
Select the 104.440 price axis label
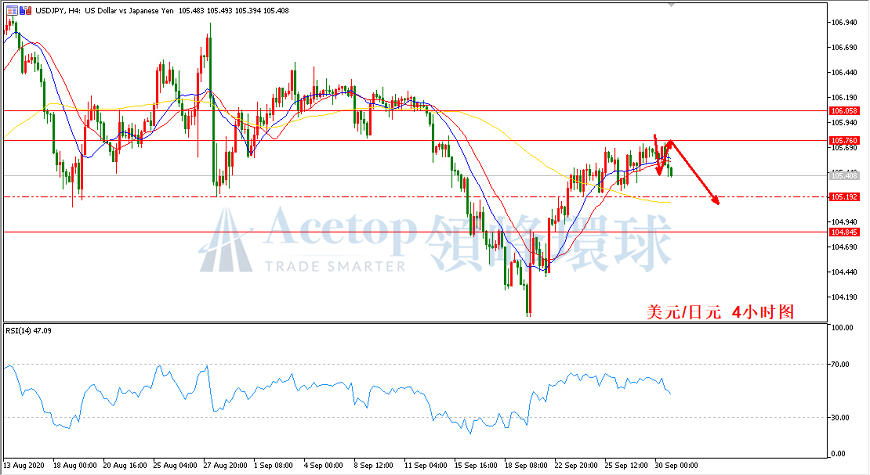click(844, 272)
